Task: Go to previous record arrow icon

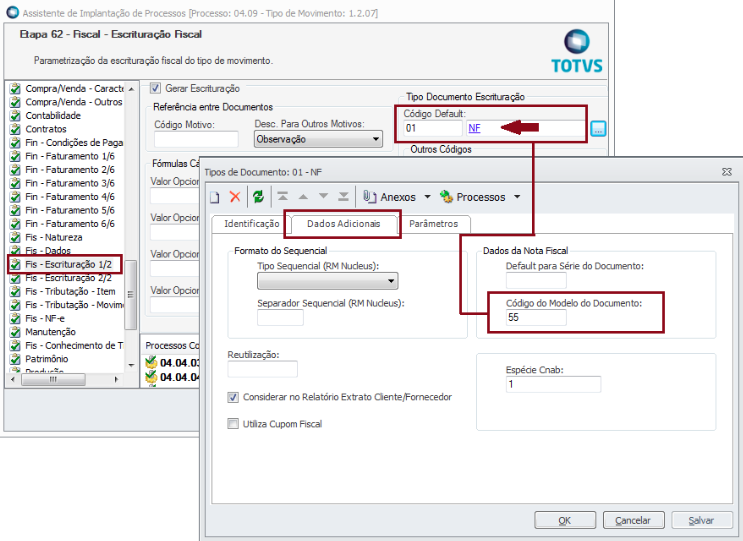Action: click(x=303, y=197)
